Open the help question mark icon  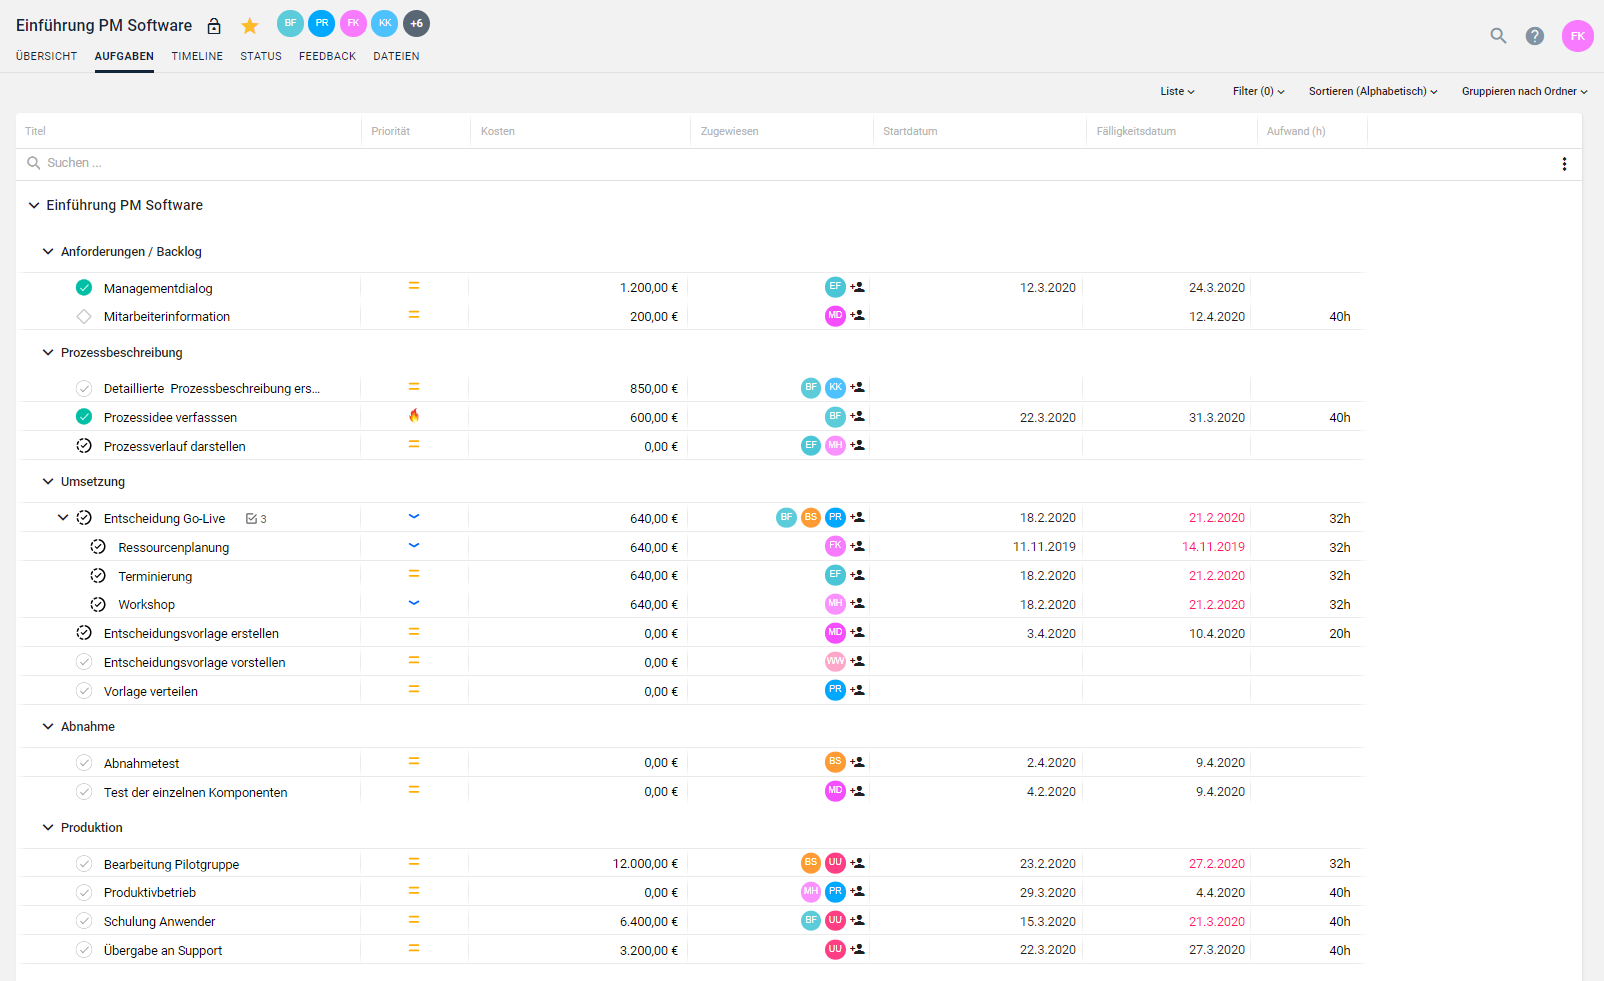(1535, 36)
